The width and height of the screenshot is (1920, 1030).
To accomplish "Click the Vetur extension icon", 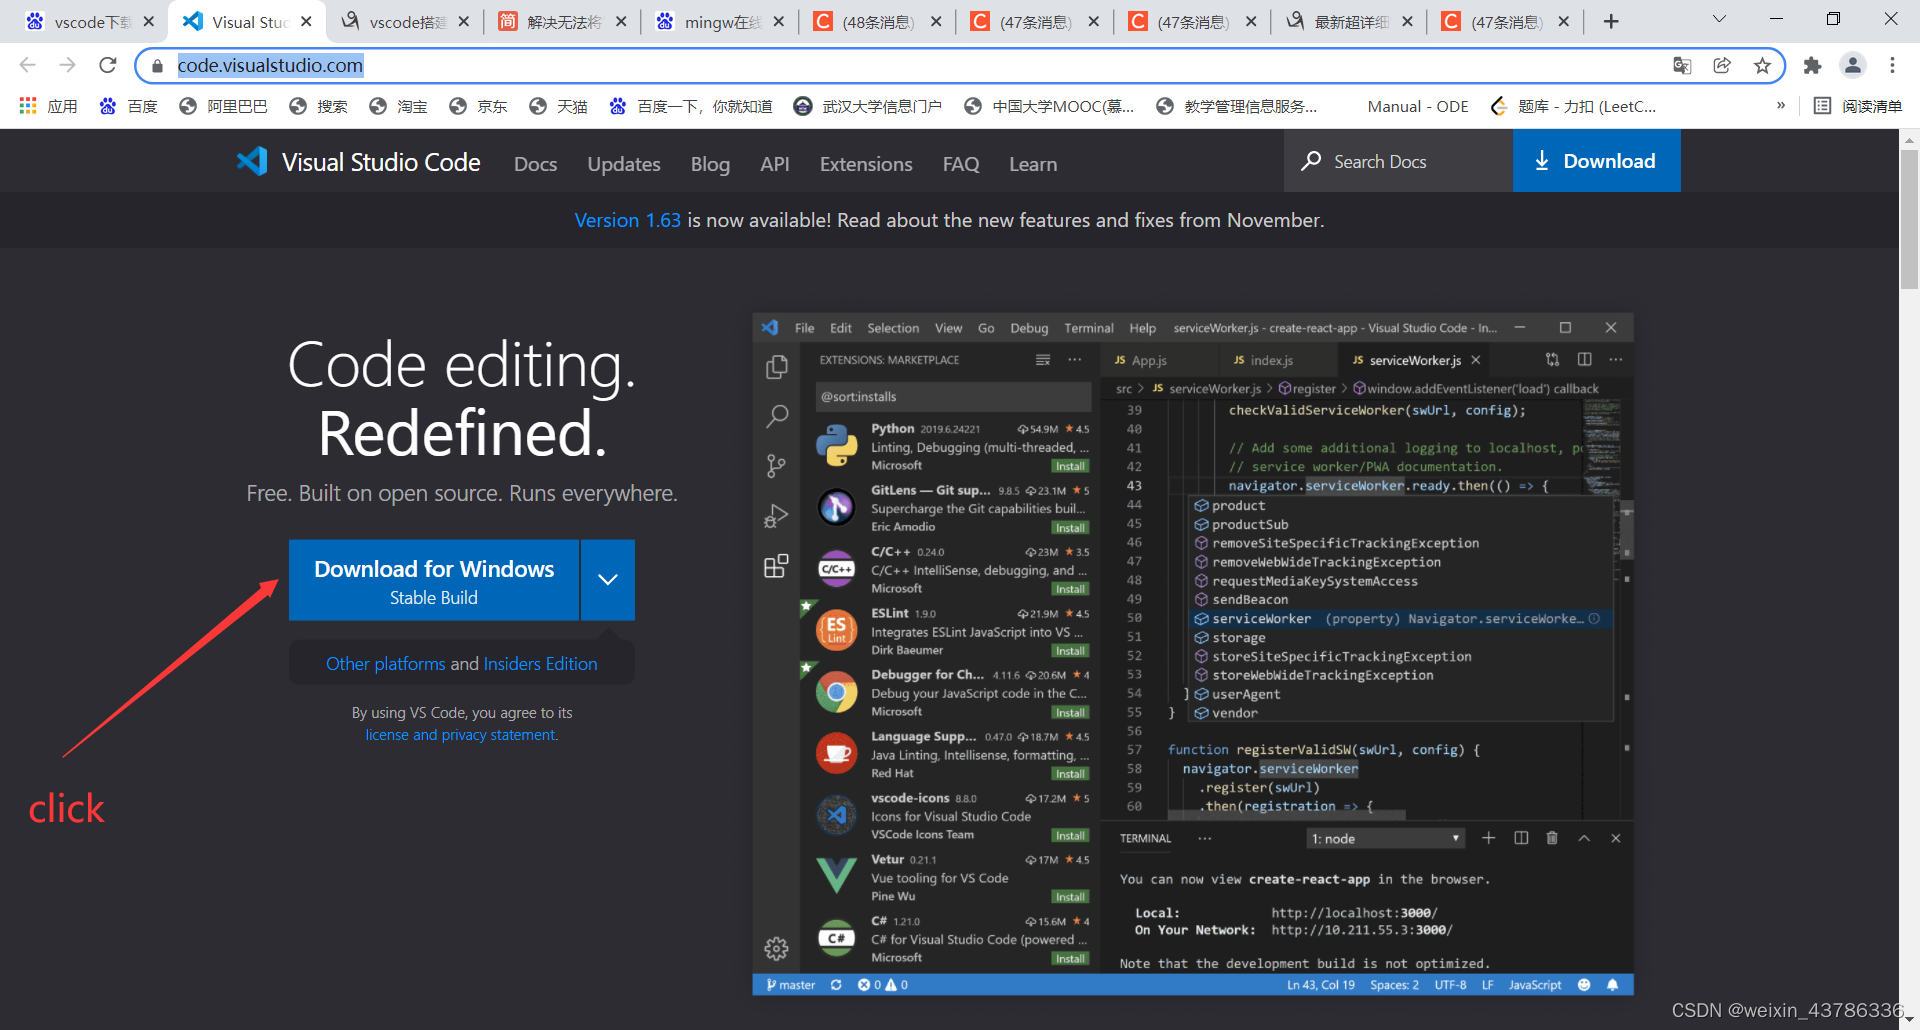I will 836,877.
